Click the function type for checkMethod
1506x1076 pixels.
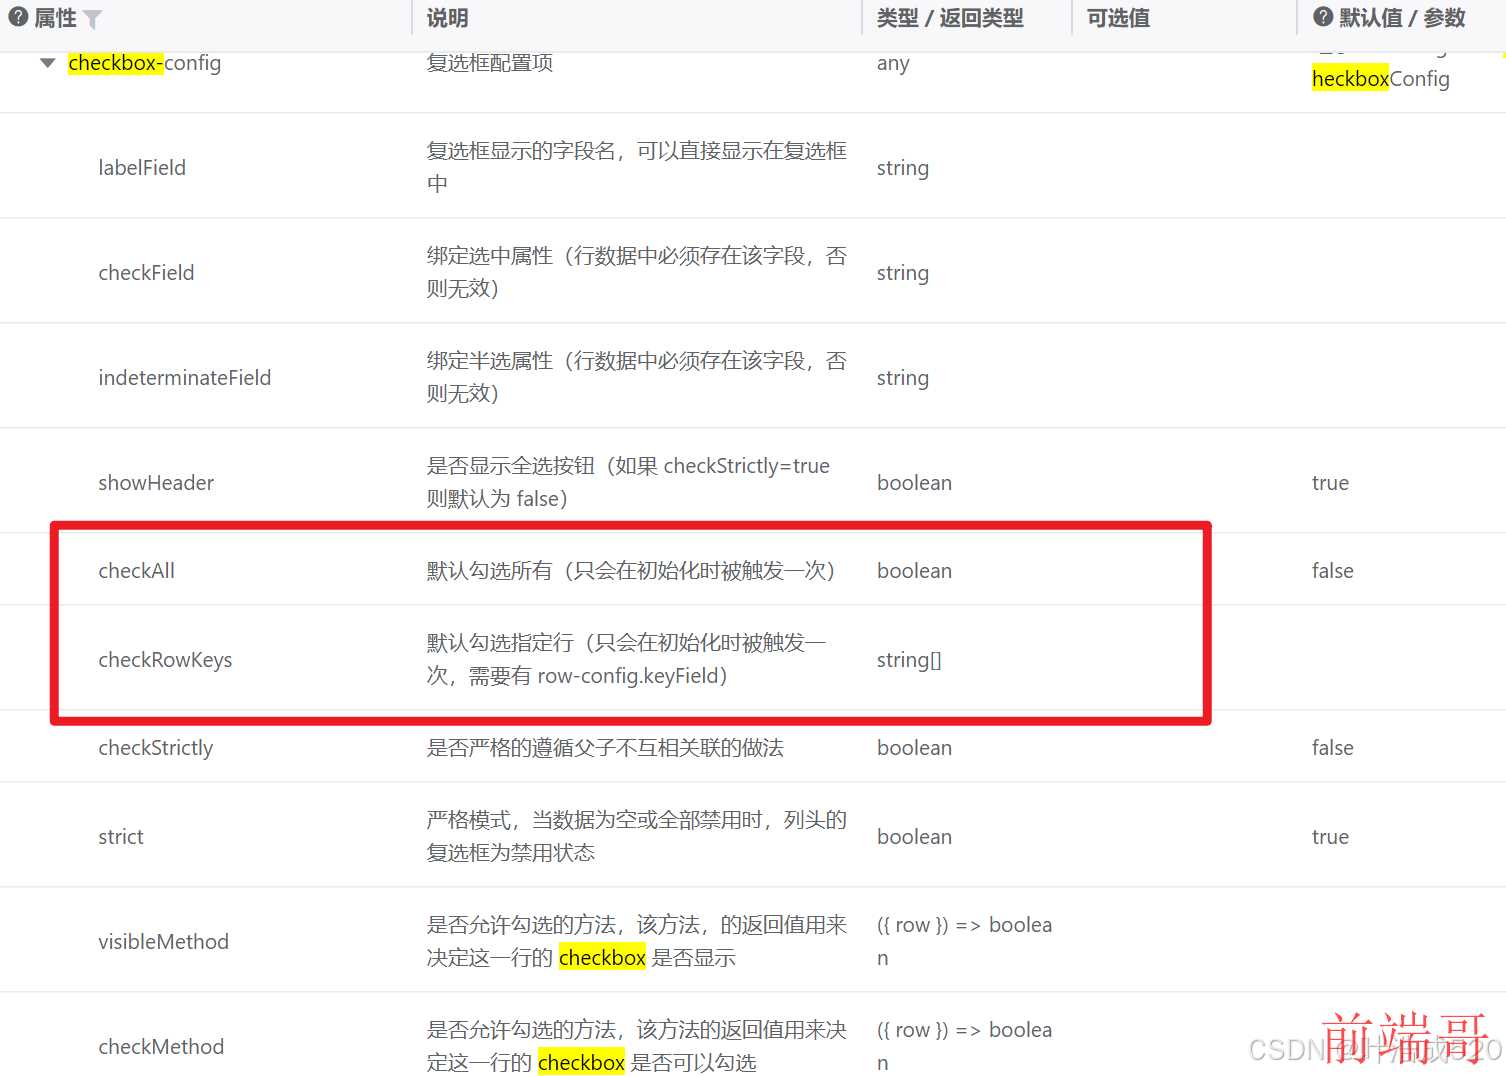pos(964,1046)
